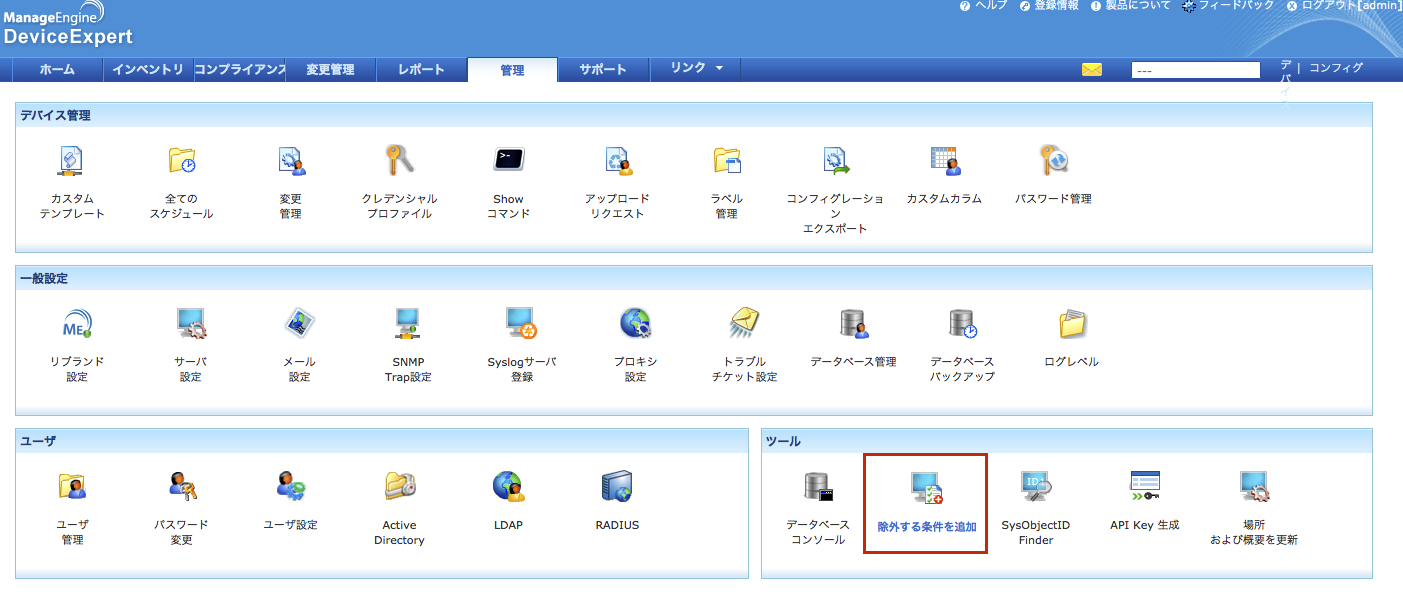Open パスワード管理 icon
Image resolution: width=1403 pixels, height=606 pixels.
click(x=1053, y=161)
